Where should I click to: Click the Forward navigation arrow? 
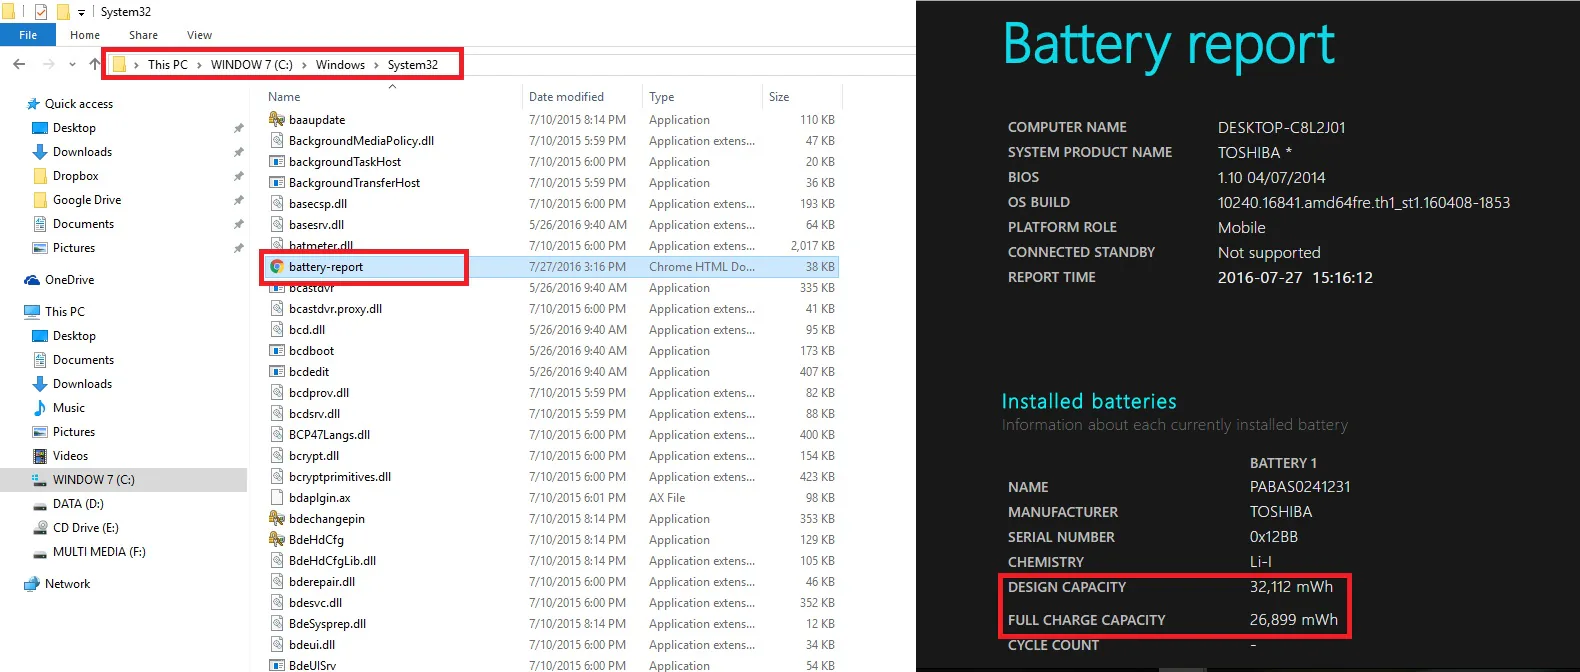(48, 64)
